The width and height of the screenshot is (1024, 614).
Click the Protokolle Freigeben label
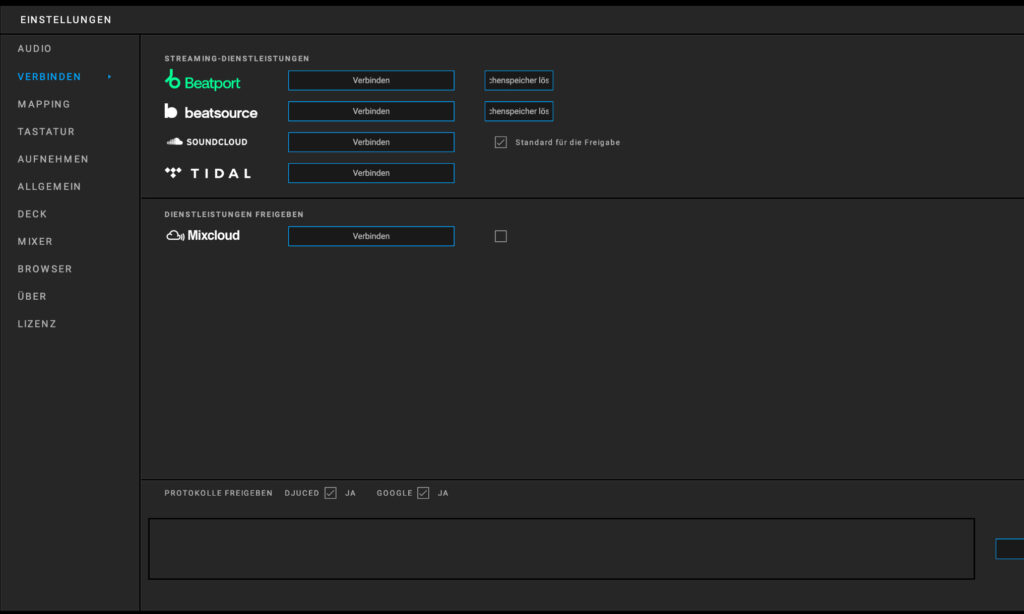(x=218, y=493)
